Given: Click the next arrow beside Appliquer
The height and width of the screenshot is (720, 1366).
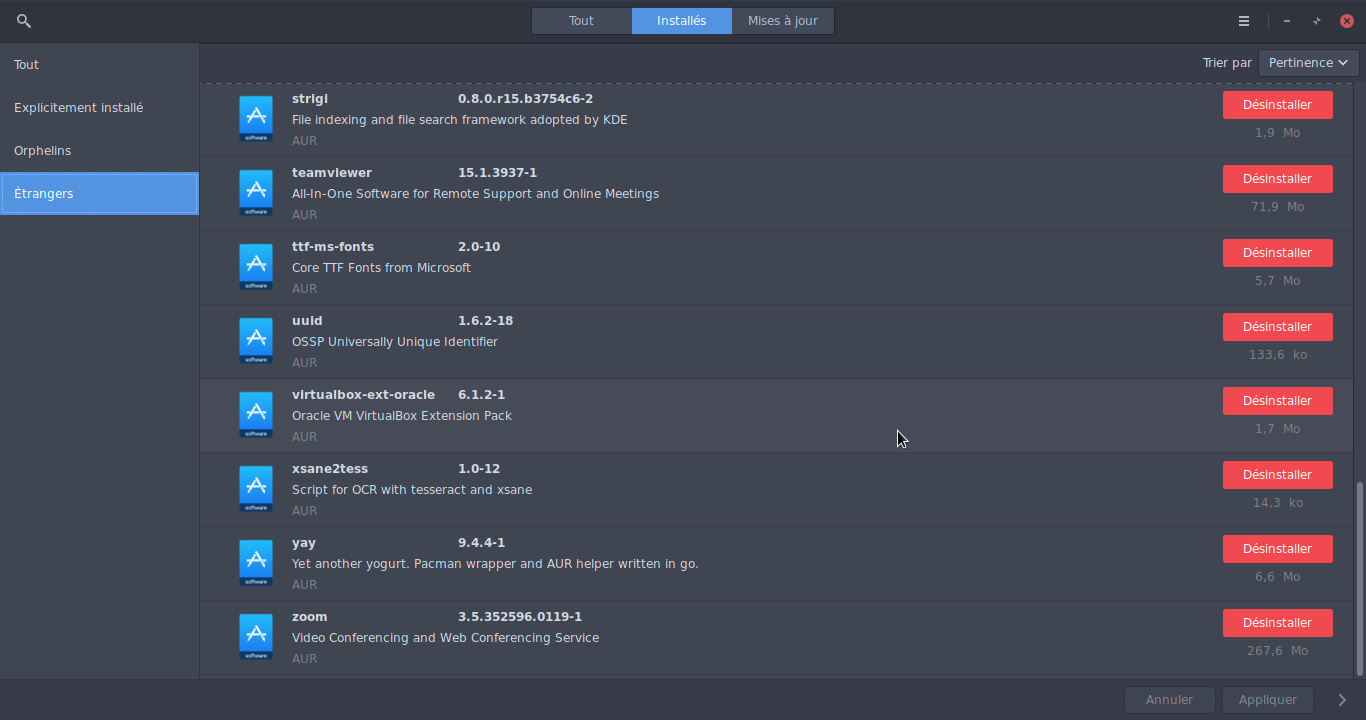Looking at the screenshot, I should [1343, 700].
